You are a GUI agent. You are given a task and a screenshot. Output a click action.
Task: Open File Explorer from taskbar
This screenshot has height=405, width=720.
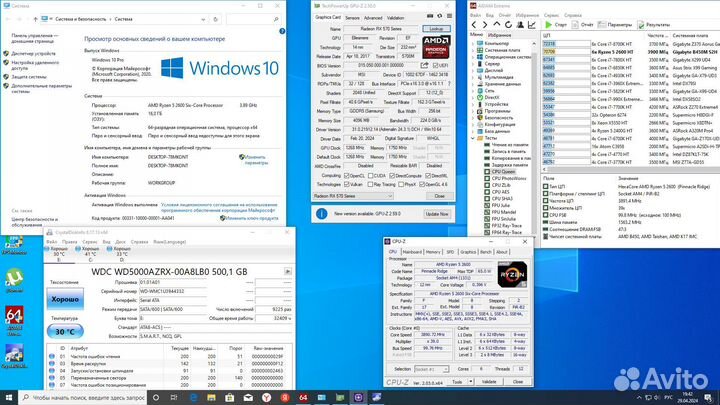(211, 398)
